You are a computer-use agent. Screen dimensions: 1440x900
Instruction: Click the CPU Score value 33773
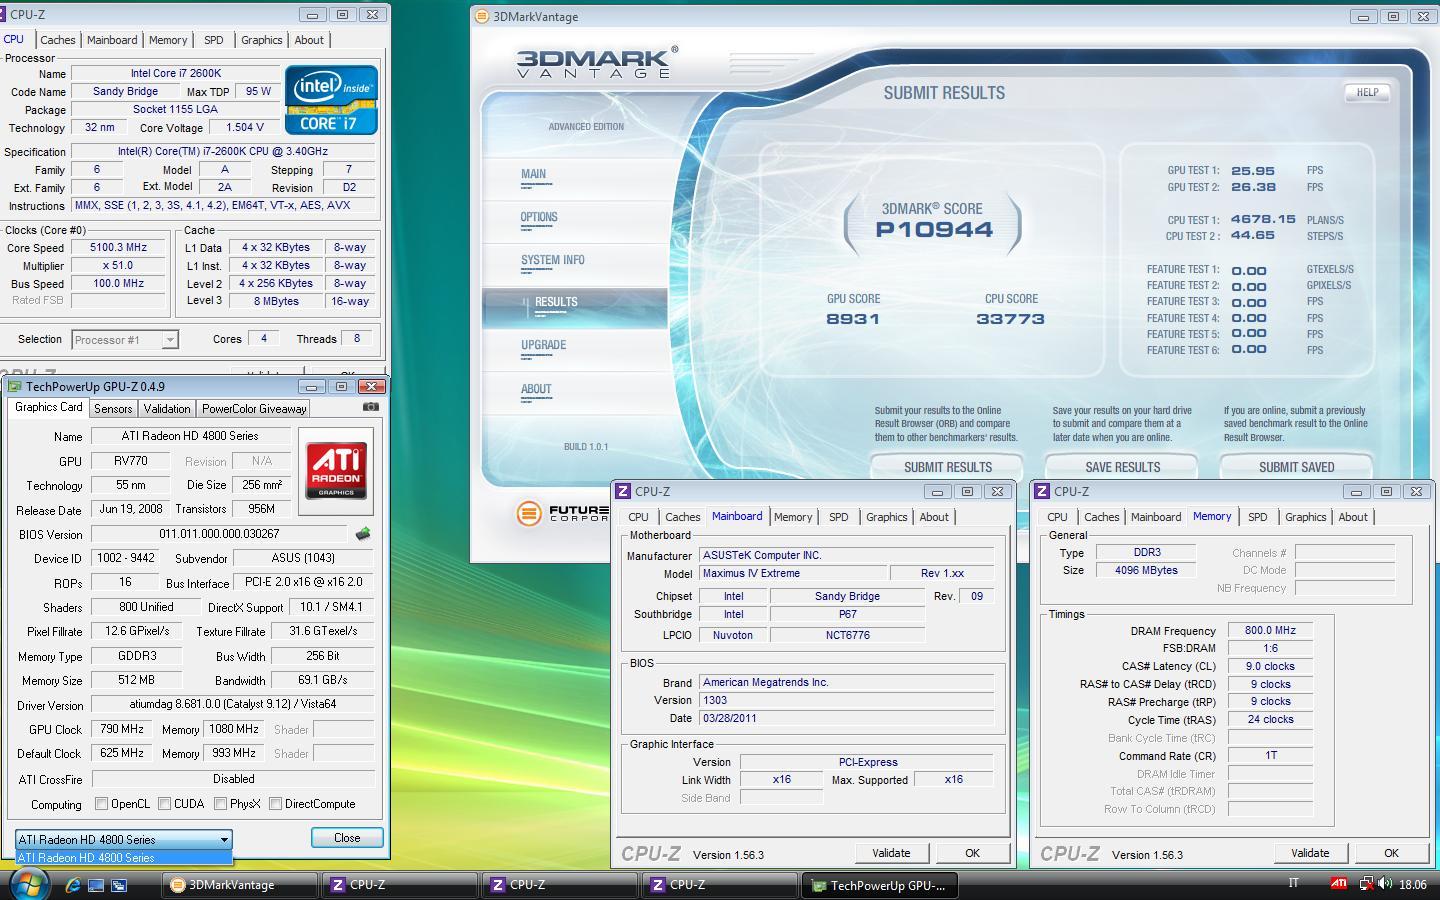pos(1010,319)
